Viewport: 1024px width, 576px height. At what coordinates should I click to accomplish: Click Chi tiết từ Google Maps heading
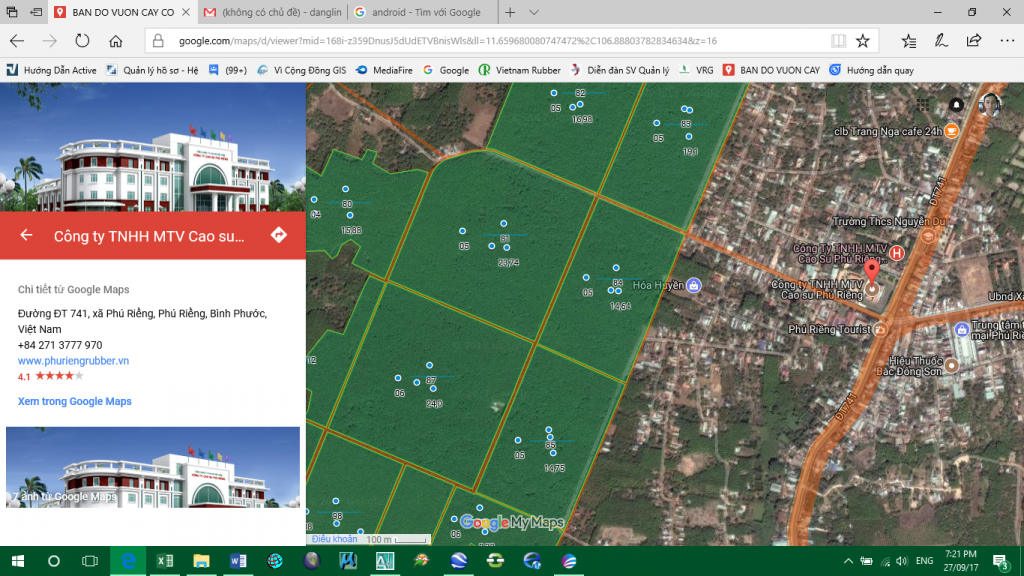pyautogui.click(x=73, y=289)
